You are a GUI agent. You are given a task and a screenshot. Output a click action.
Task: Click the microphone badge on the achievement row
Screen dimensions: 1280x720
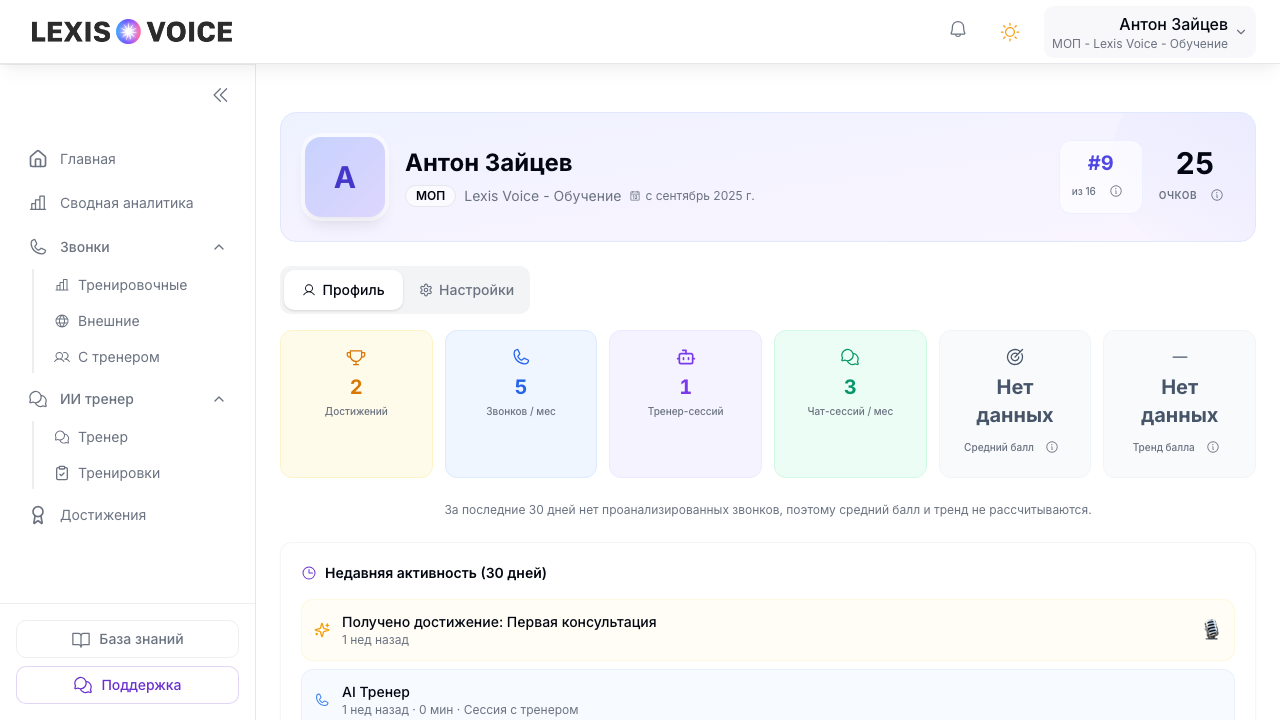coord(1211,630)
